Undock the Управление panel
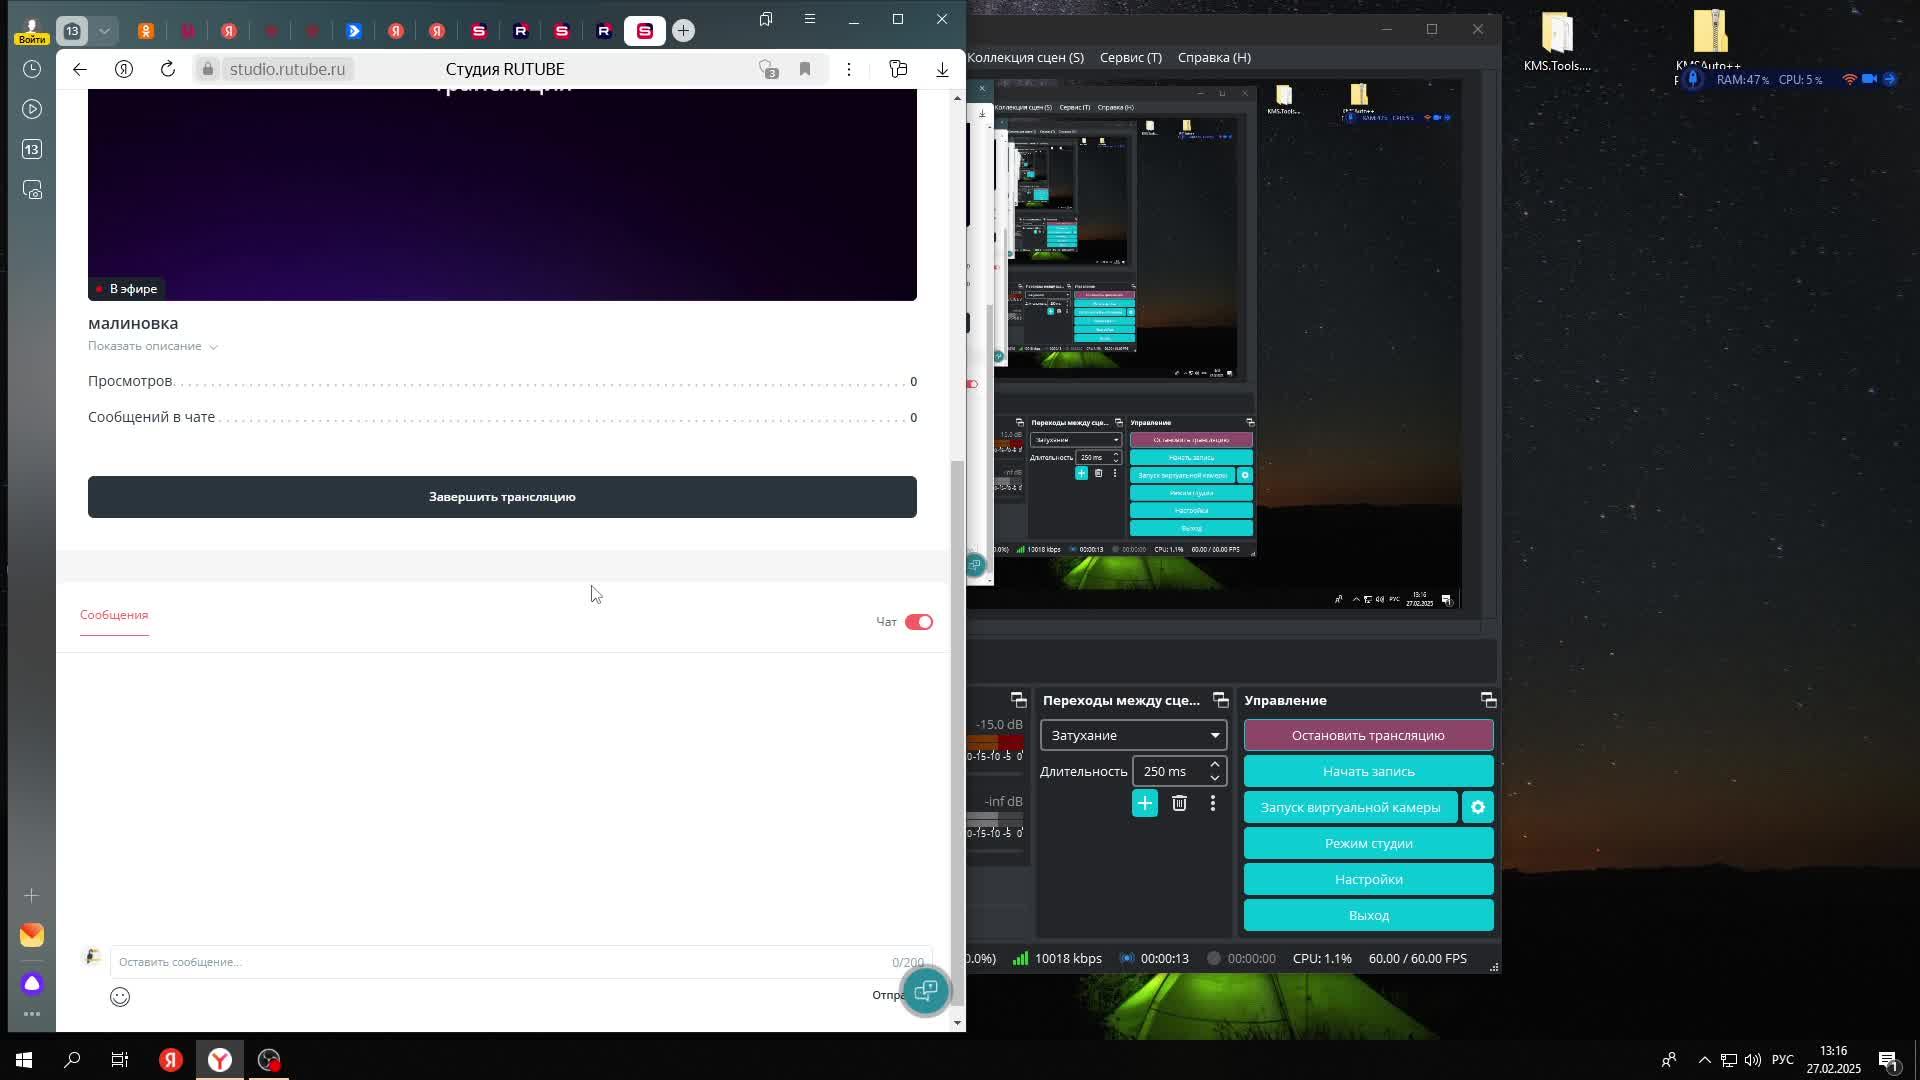 (1487, 700)
